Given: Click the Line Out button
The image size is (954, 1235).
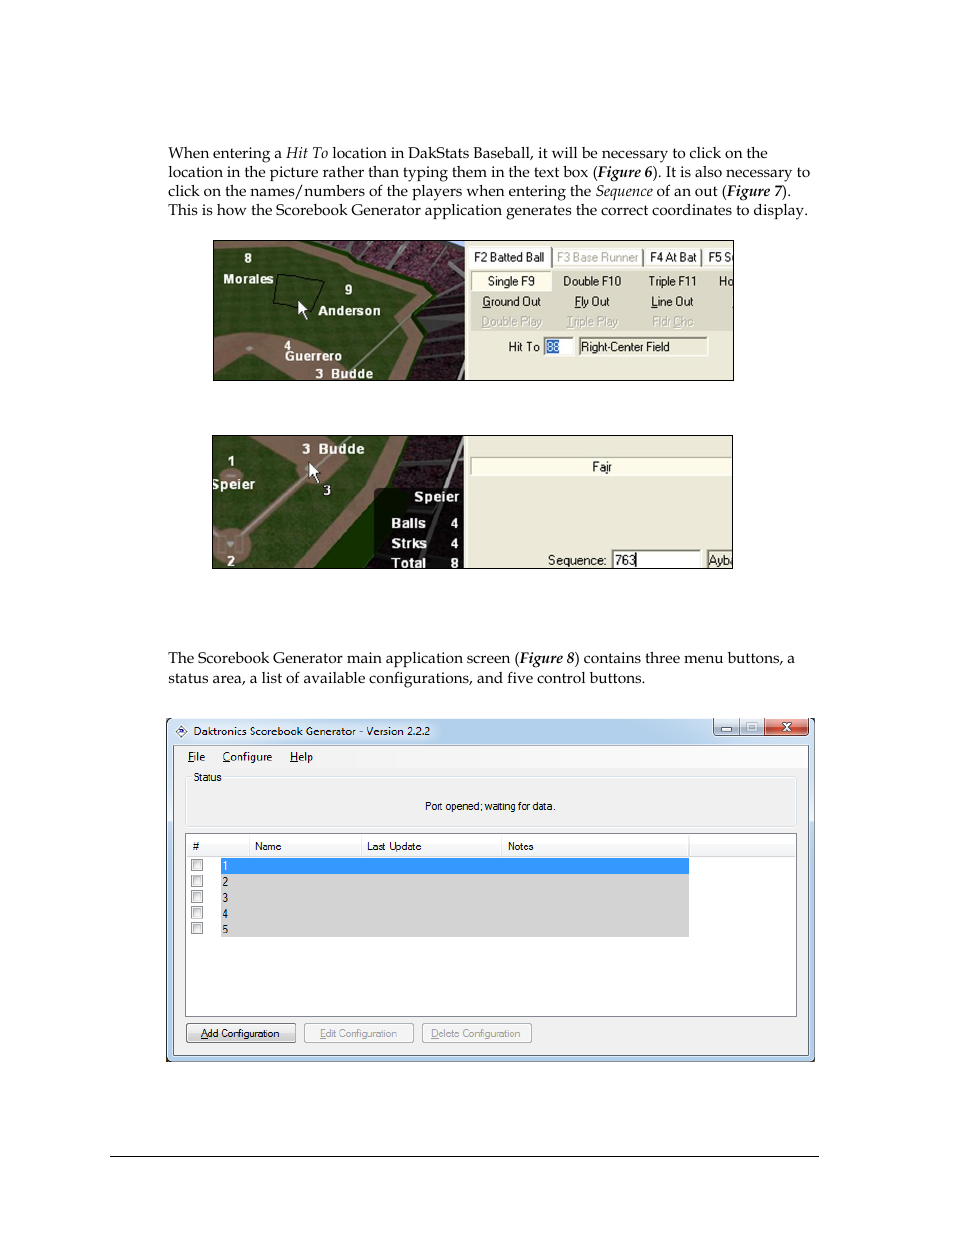Looking at the screenshot, I should point(672,302).
